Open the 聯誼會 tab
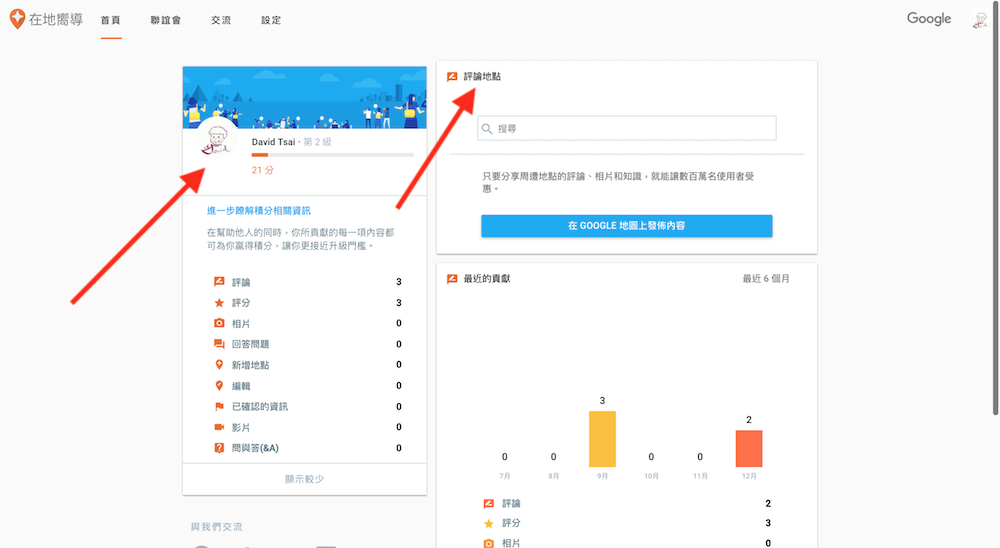This screenshot has height=548, width=1000. [165, 20]
